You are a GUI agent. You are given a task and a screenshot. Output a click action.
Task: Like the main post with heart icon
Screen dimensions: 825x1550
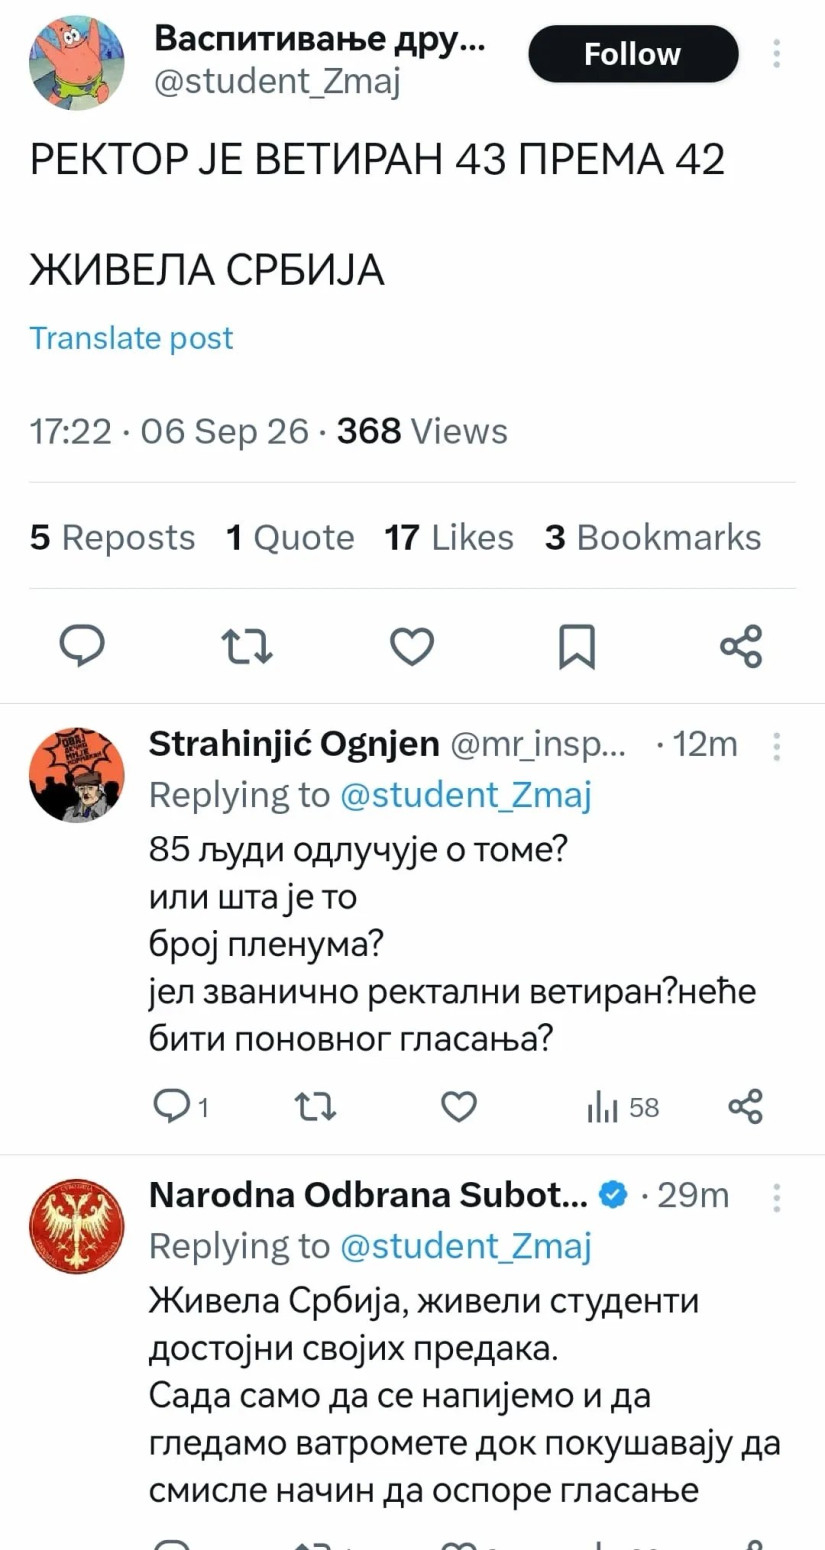click(412, 647)
